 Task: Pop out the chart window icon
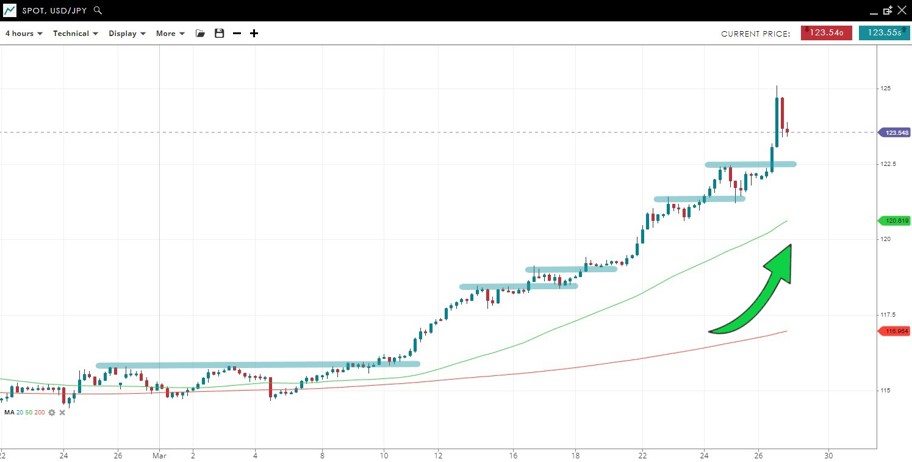tap(886, 10)
